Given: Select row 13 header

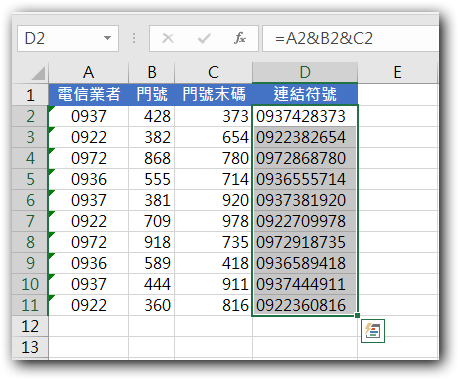Looking at the screenshot, I should click(x=30, y=347).
